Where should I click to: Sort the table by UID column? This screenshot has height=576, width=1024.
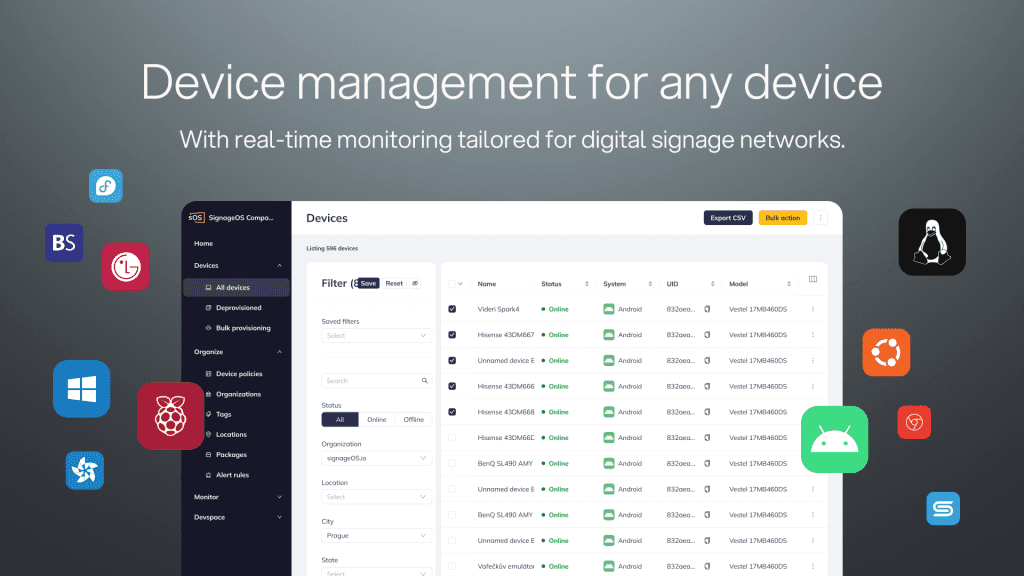click(x=712, y=284)
